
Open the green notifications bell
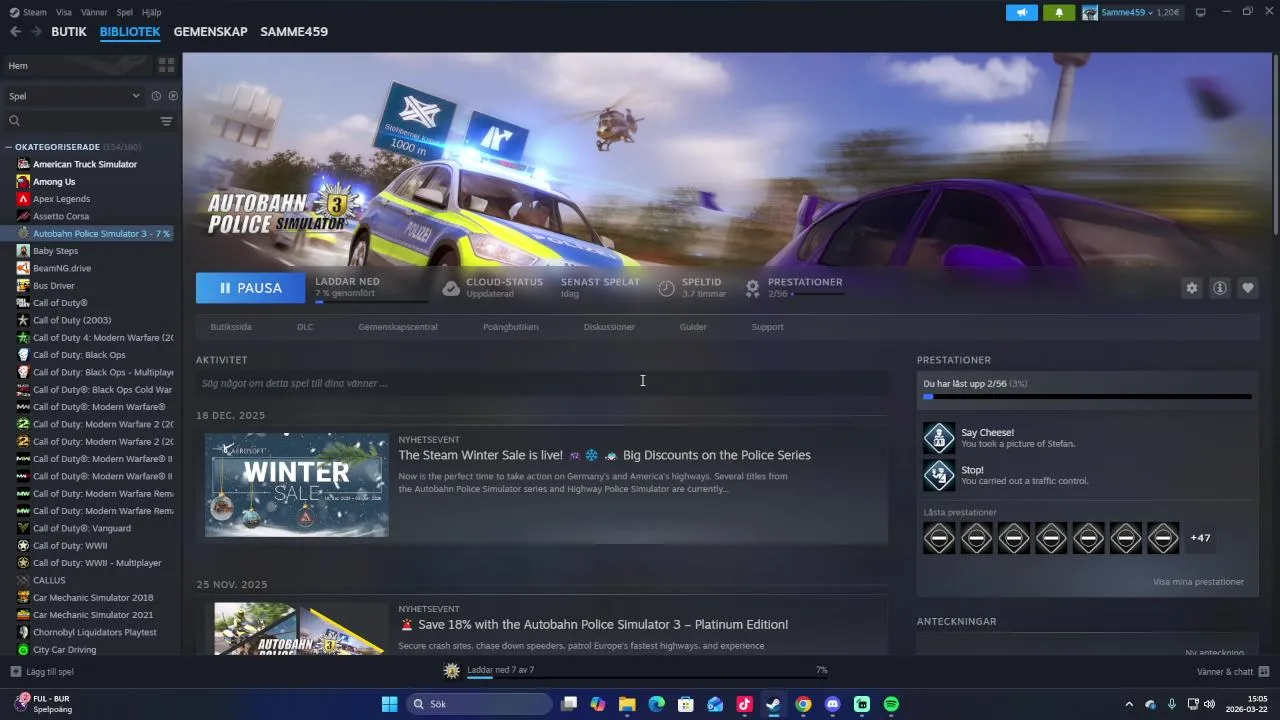click(x=1058, y=12)
